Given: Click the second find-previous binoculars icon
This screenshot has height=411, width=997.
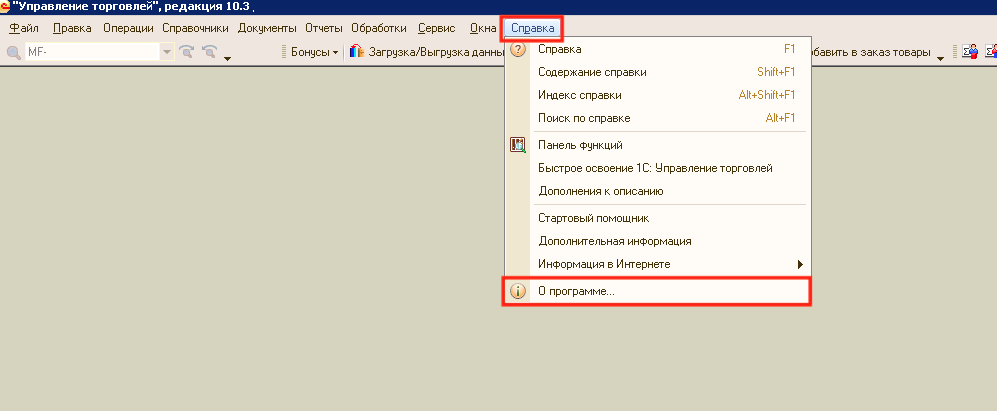Looking at the screenshot, I should point(209,52).
